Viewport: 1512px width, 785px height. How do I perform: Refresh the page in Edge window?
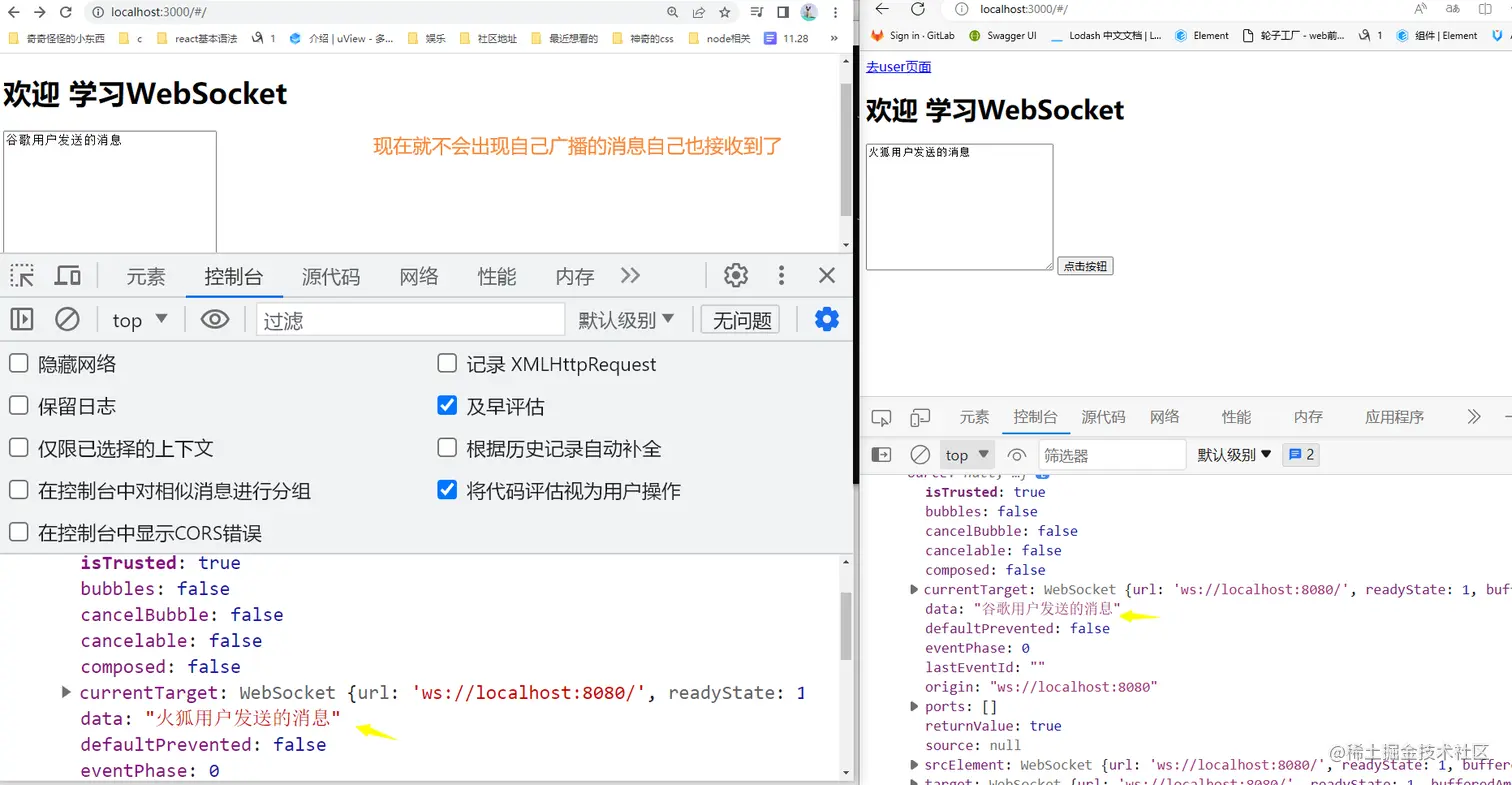click(x=918, y=9)
